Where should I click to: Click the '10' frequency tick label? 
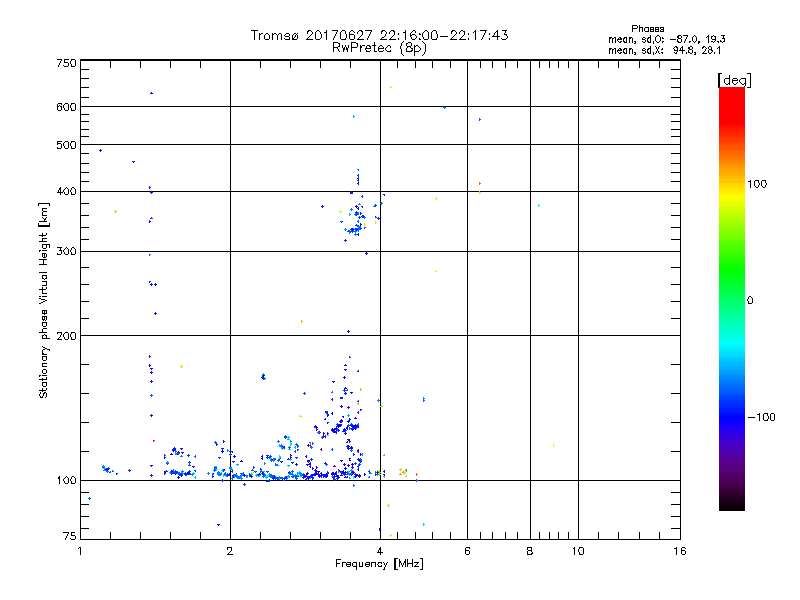coord(578,551)
